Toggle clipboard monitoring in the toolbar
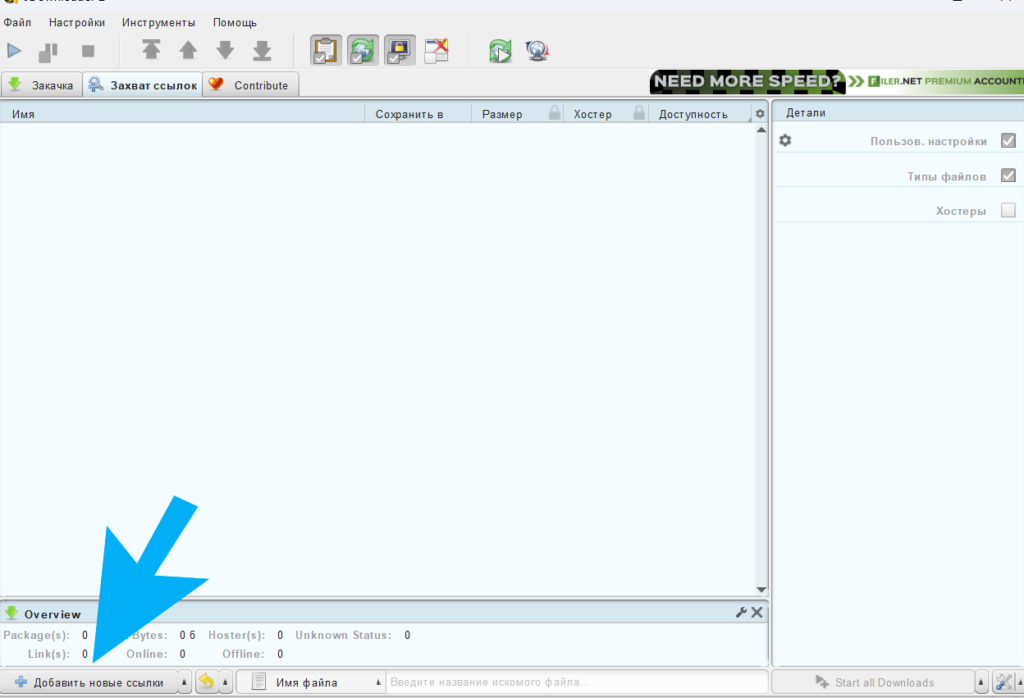The height and width of the screenshot is (698, 1024). coord(325,50)
